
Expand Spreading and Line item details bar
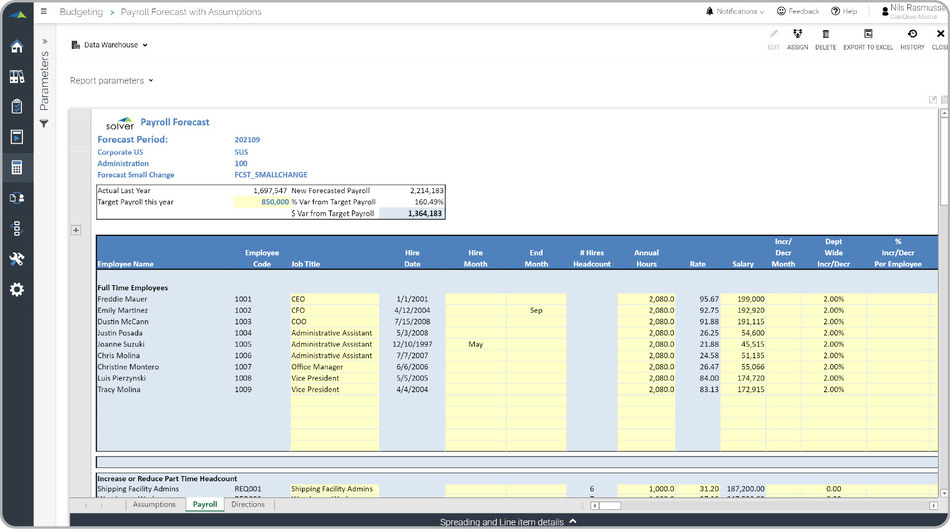508,522
